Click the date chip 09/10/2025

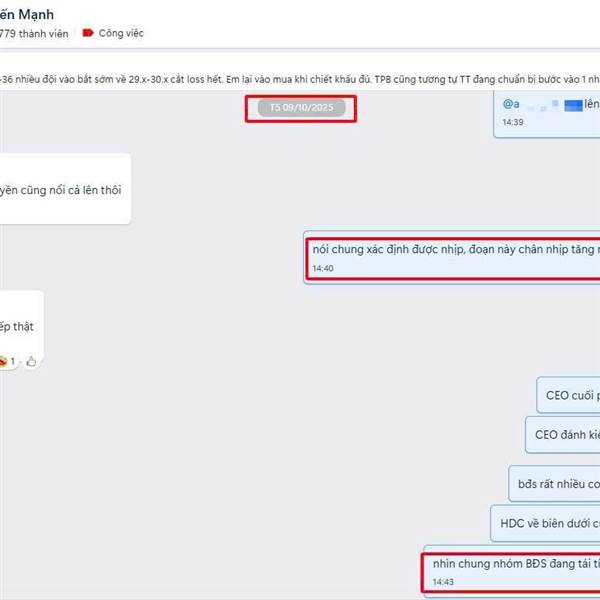pyautogui.click(x=302, y=108)
